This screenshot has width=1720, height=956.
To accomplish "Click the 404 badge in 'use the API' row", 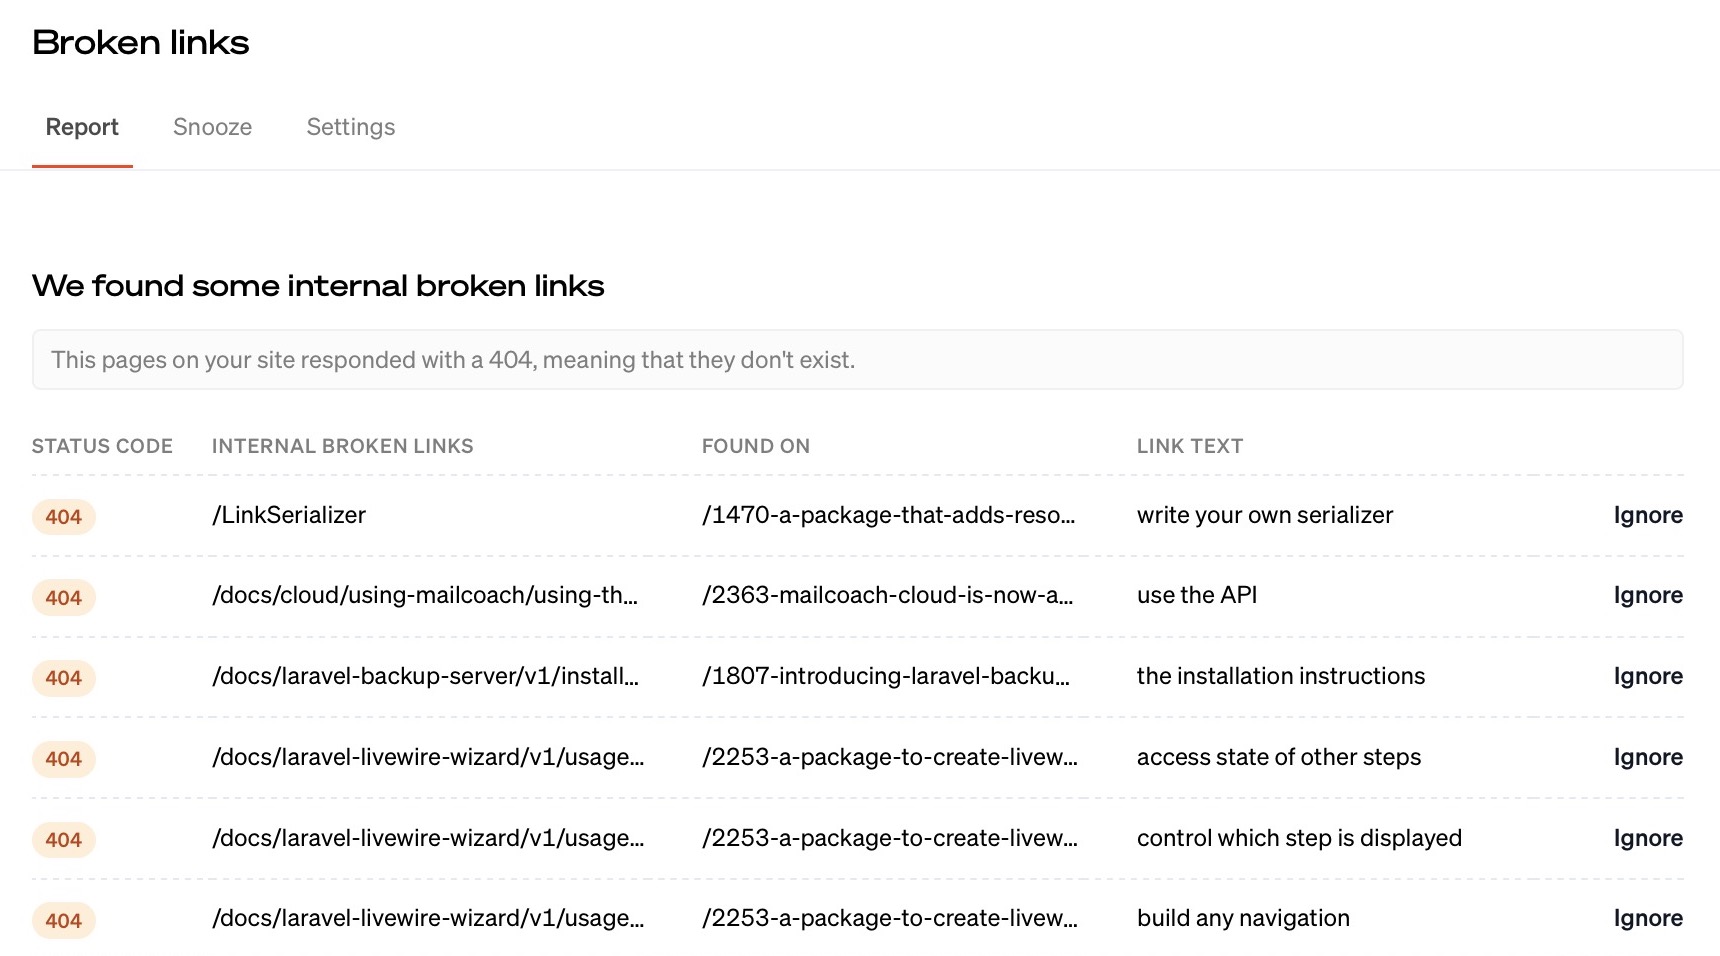I will [x=64, y=598].
